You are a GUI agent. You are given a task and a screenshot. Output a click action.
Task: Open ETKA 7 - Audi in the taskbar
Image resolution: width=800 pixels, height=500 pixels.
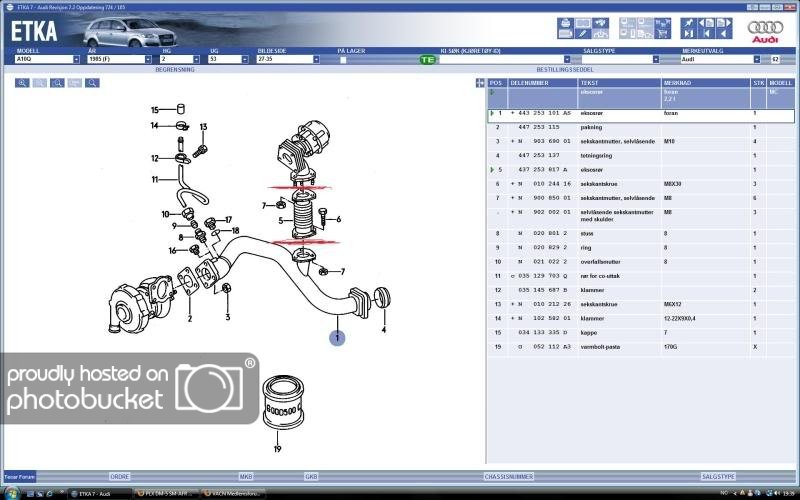point(97,492)
